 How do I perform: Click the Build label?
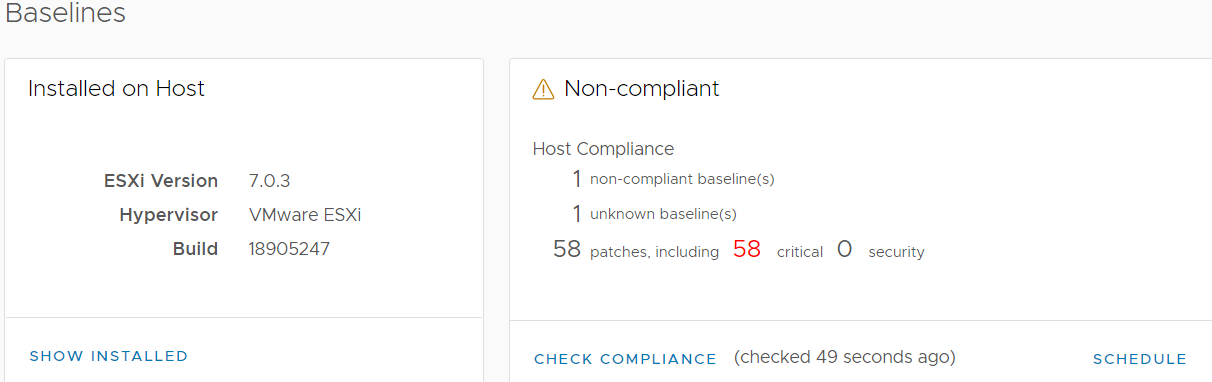[195, 249]
